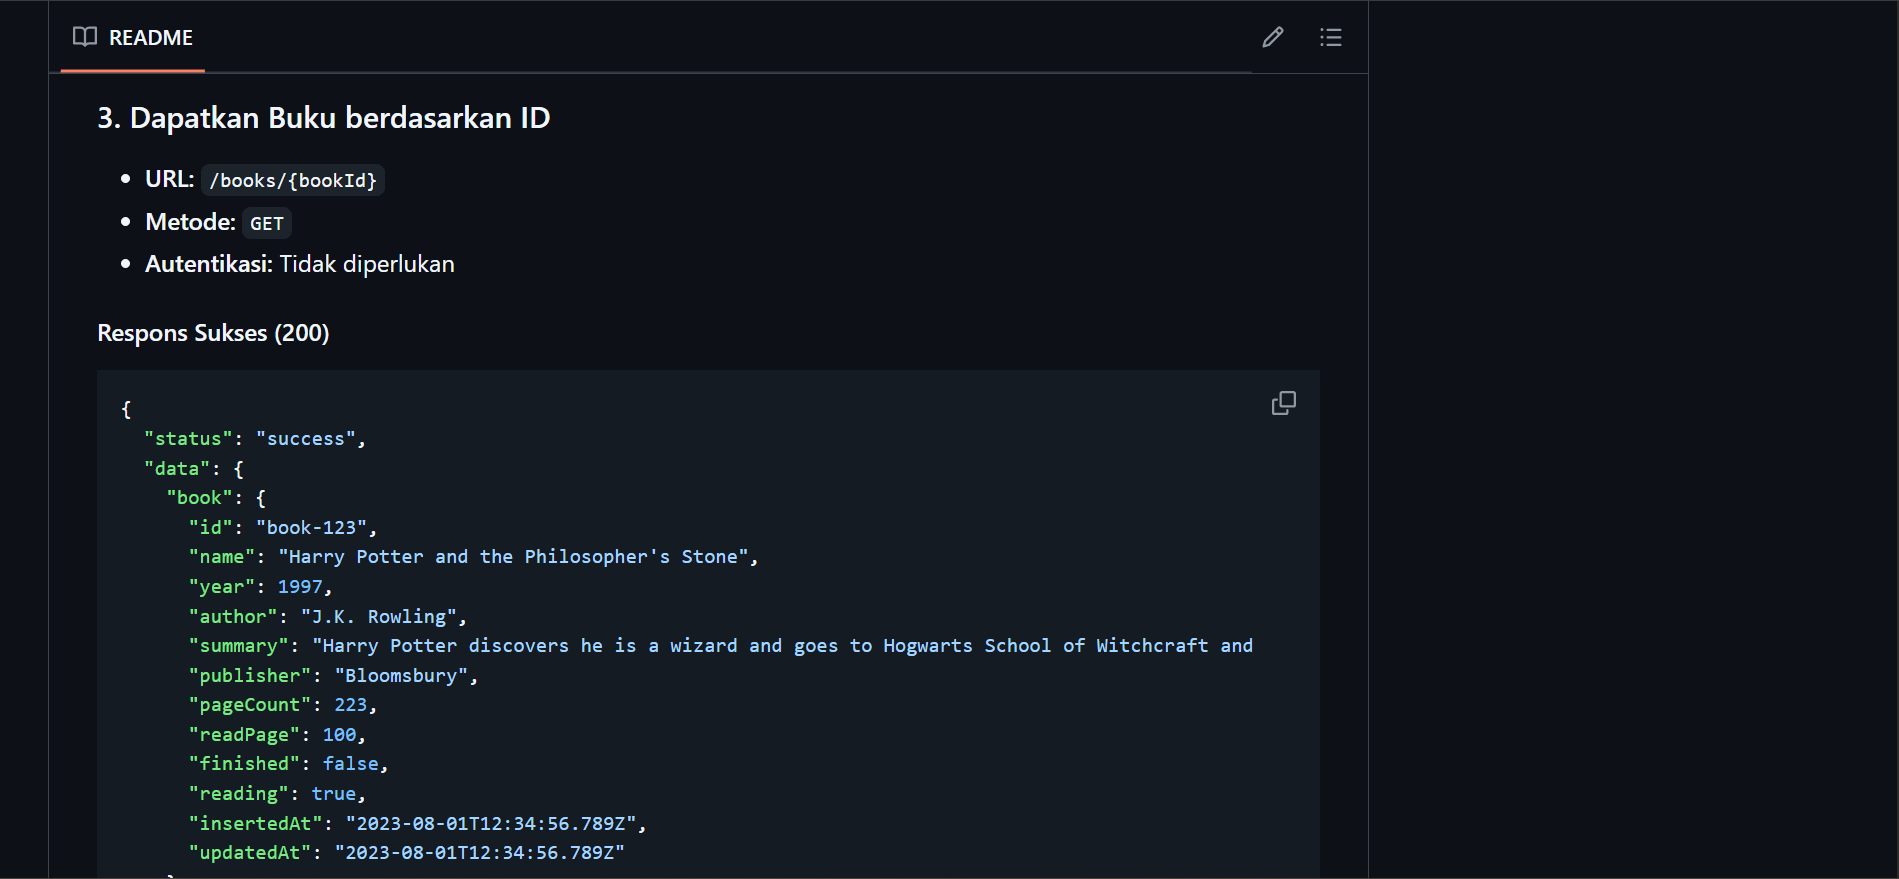Image resolution: width=1899 pixels, height=879 pixels.
Task: Click the "Bloomsbury" publisher value
Action: [x=401, y=676]
